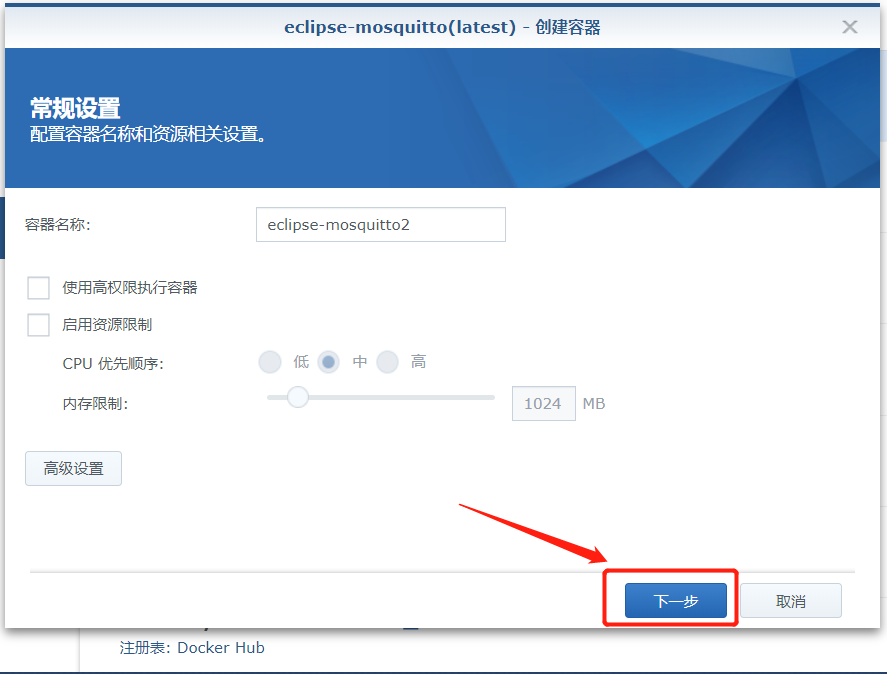887x674 pixels.
Task: Click the 容器名称 text field
Action: pyautogui.click(x=381, y=225)
